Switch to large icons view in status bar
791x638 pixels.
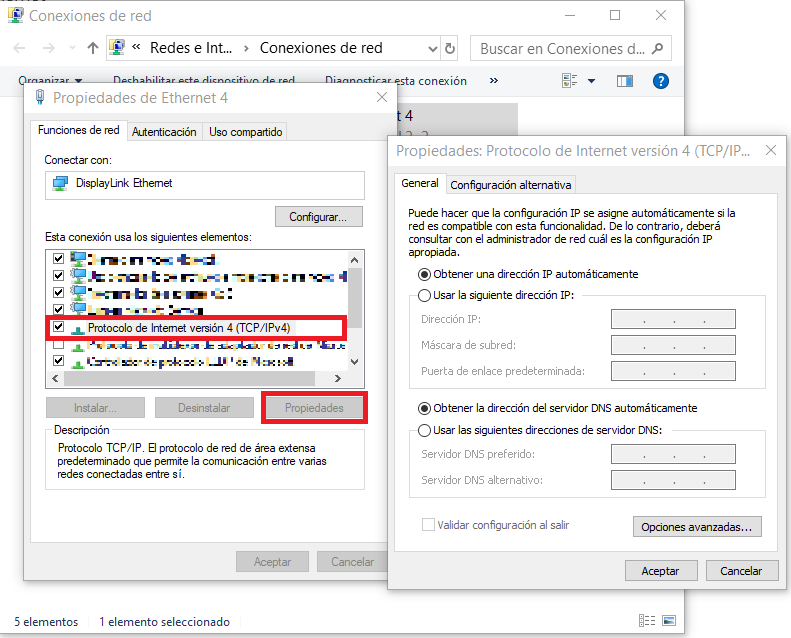pyautogui.click(x=669, y=621)
